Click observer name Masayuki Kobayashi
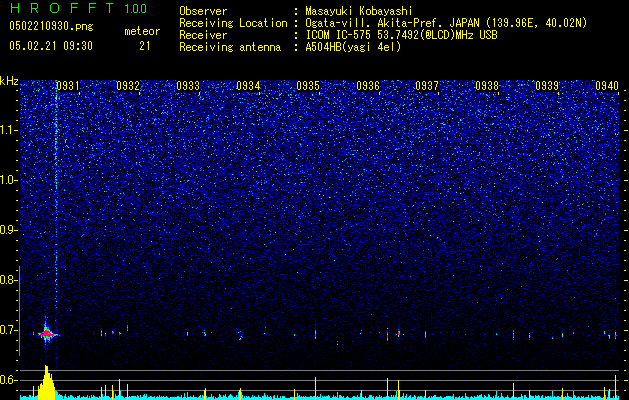629x400 pixels. [x=359, y=11]
